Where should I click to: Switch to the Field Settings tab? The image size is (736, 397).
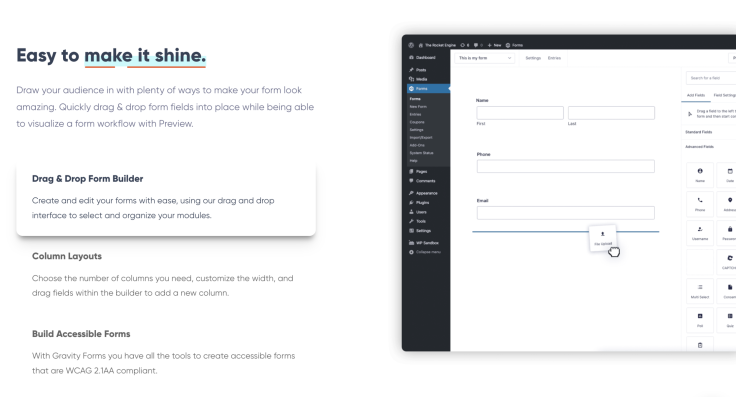pos(724,95)
